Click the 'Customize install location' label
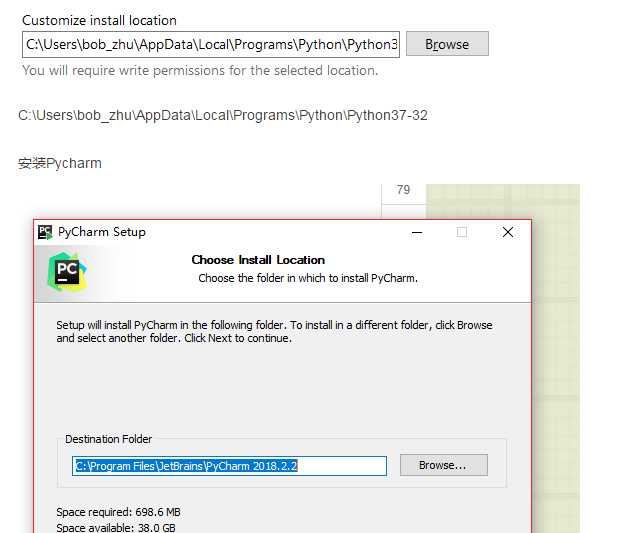The image size is (628, 533). [x=99, y=20]
